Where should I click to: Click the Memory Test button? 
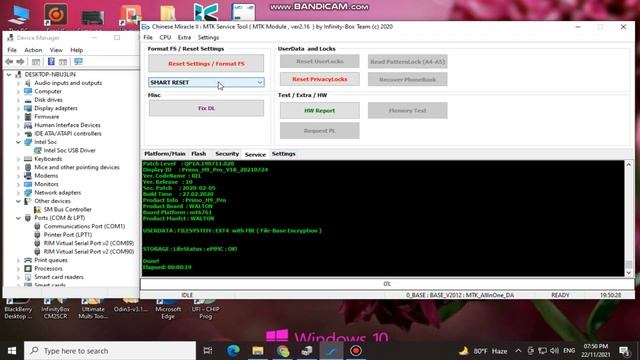pyautogui.click(x=407, y=111)
